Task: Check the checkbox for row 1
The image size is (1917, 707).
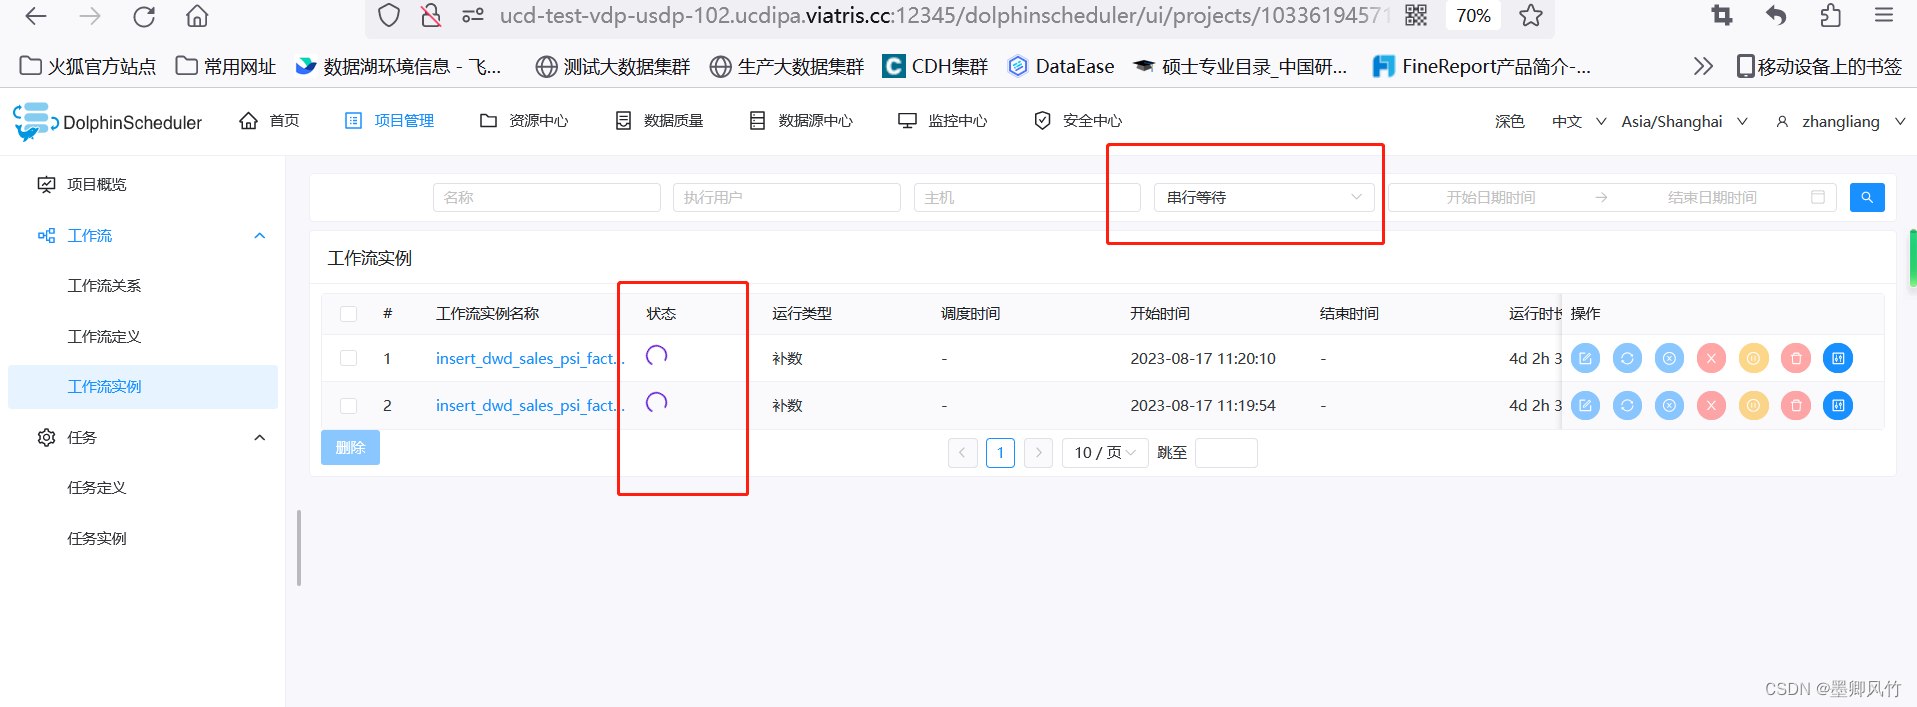Action: coord(348,358)
